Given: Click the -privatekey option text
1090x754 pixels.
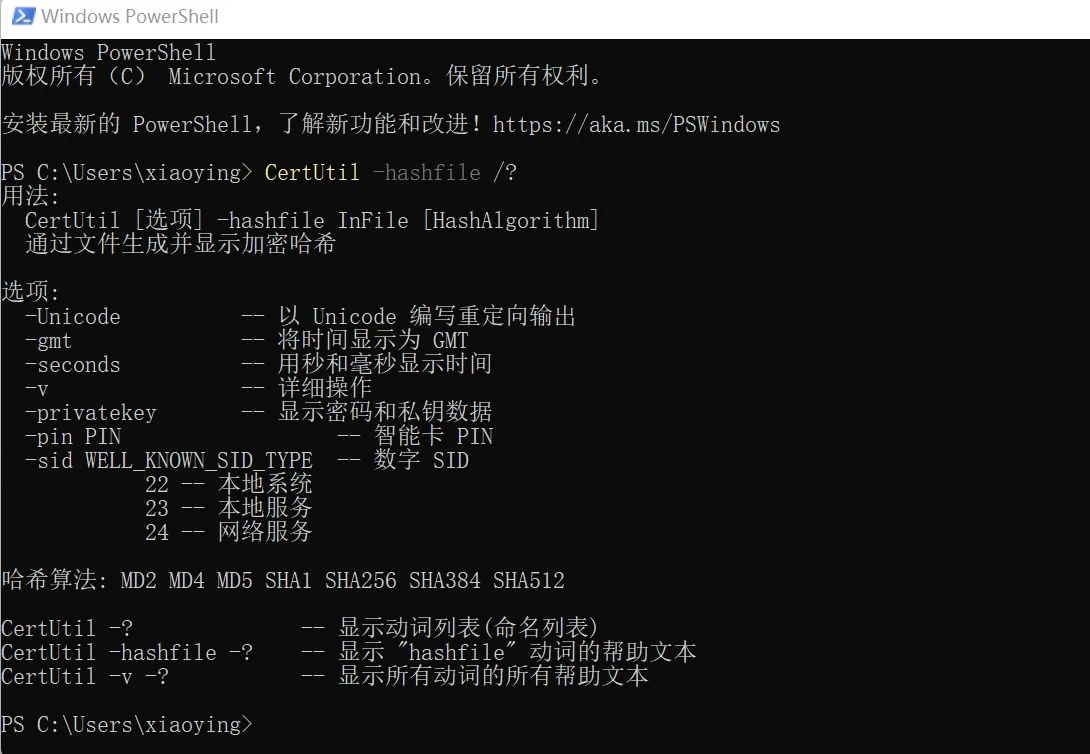Looking at the screenshot, I should coord(91,413).
